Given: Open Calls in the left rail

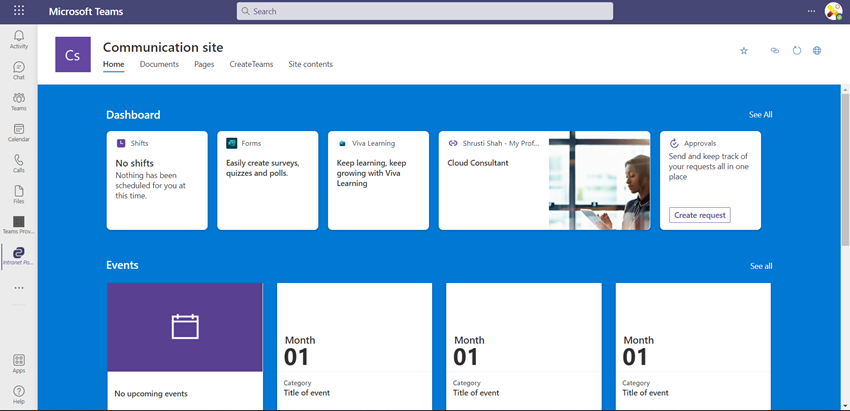Looking at the screenshot, I should tap(19, 164).
